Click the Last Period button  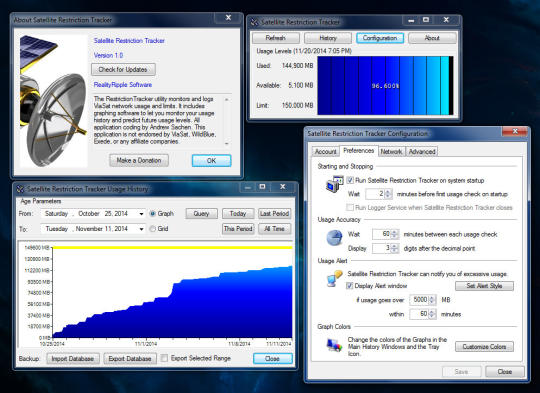[274, 214]
